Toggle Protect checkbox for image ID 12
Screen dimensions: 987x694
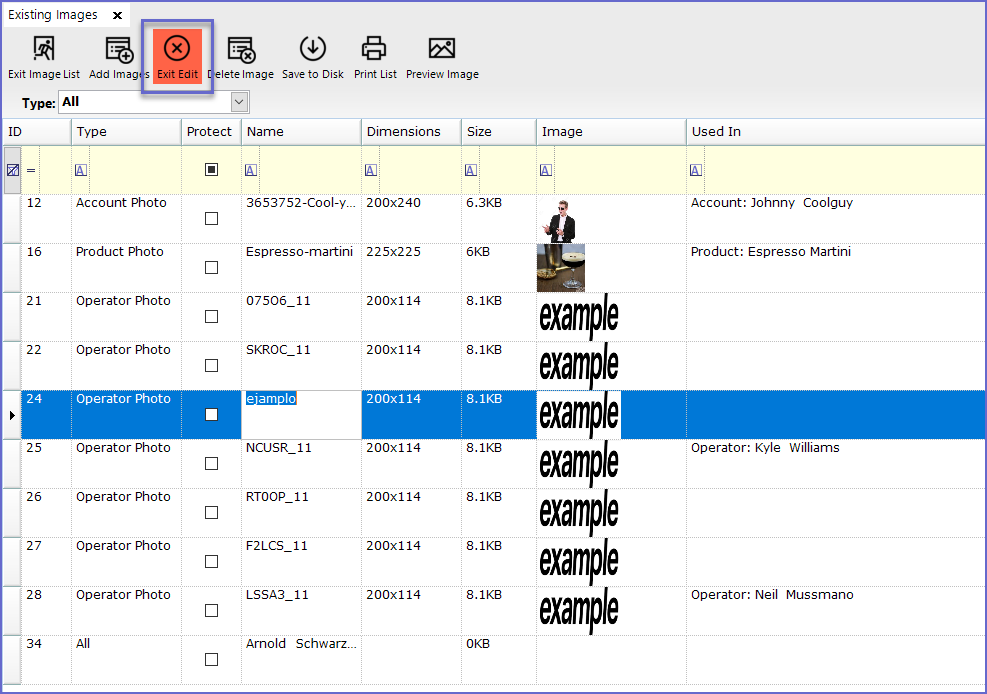point(211,219)
